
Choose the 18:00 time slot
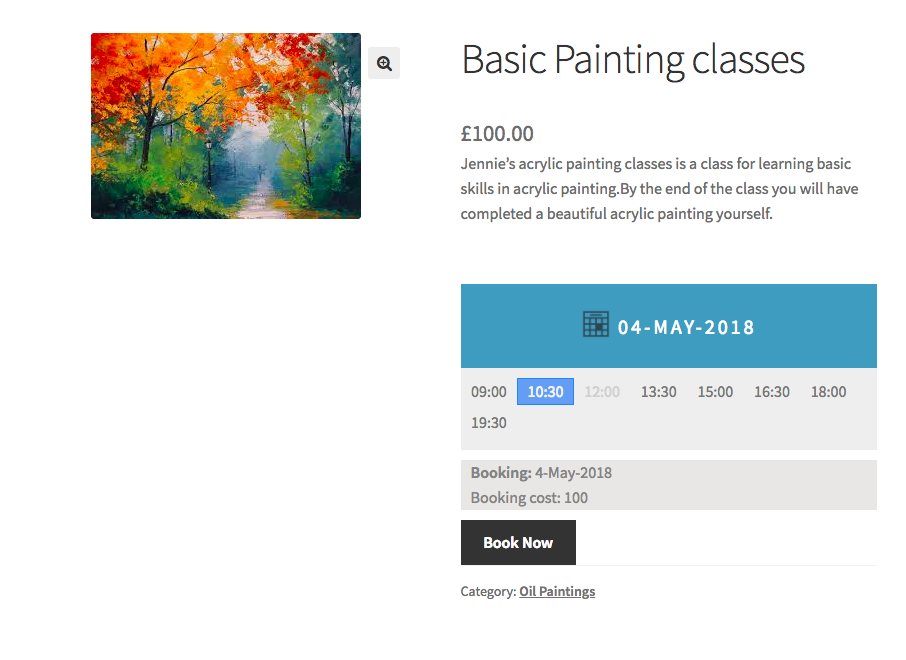pyautogui.click(x=828, y=392)
